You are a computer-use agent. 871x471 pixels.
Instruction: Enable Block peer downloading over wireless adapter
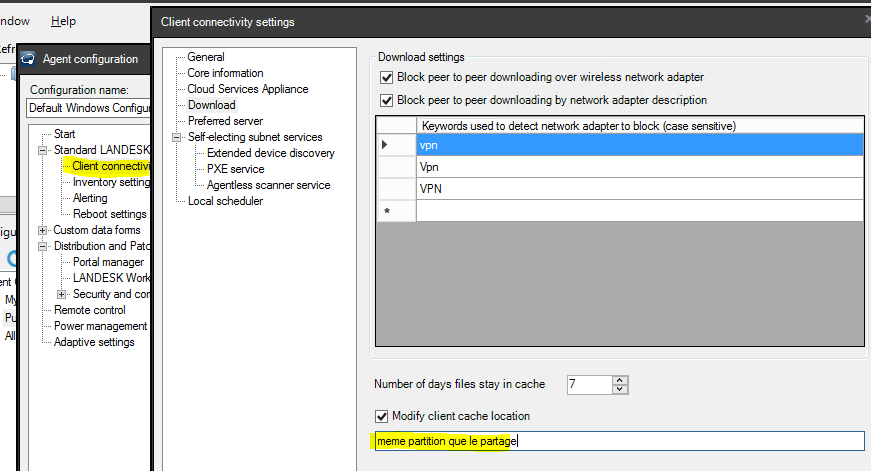coord(386,77)
